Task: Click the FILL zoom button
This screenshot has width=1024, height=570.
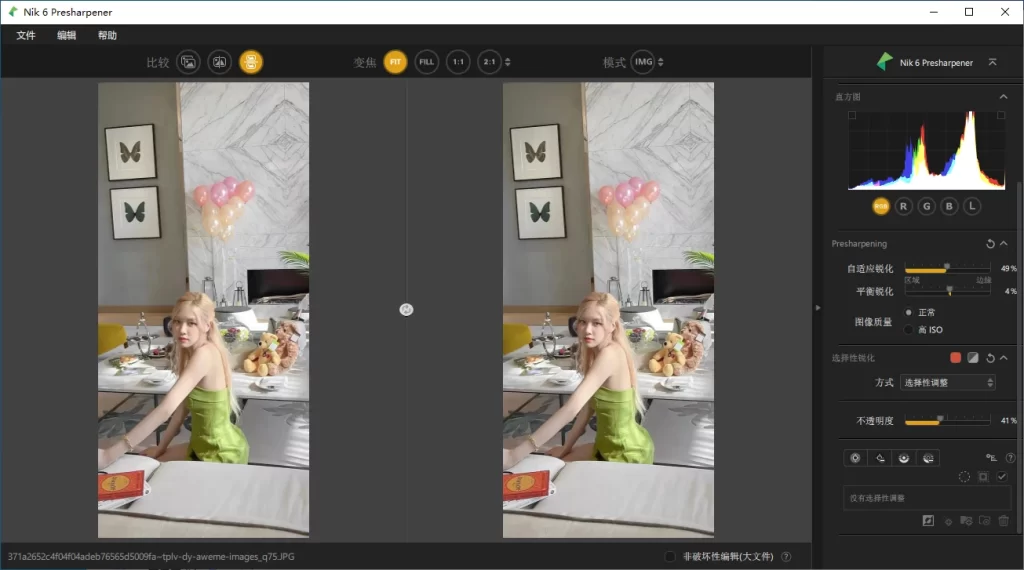Action: (x=427, y=62)
